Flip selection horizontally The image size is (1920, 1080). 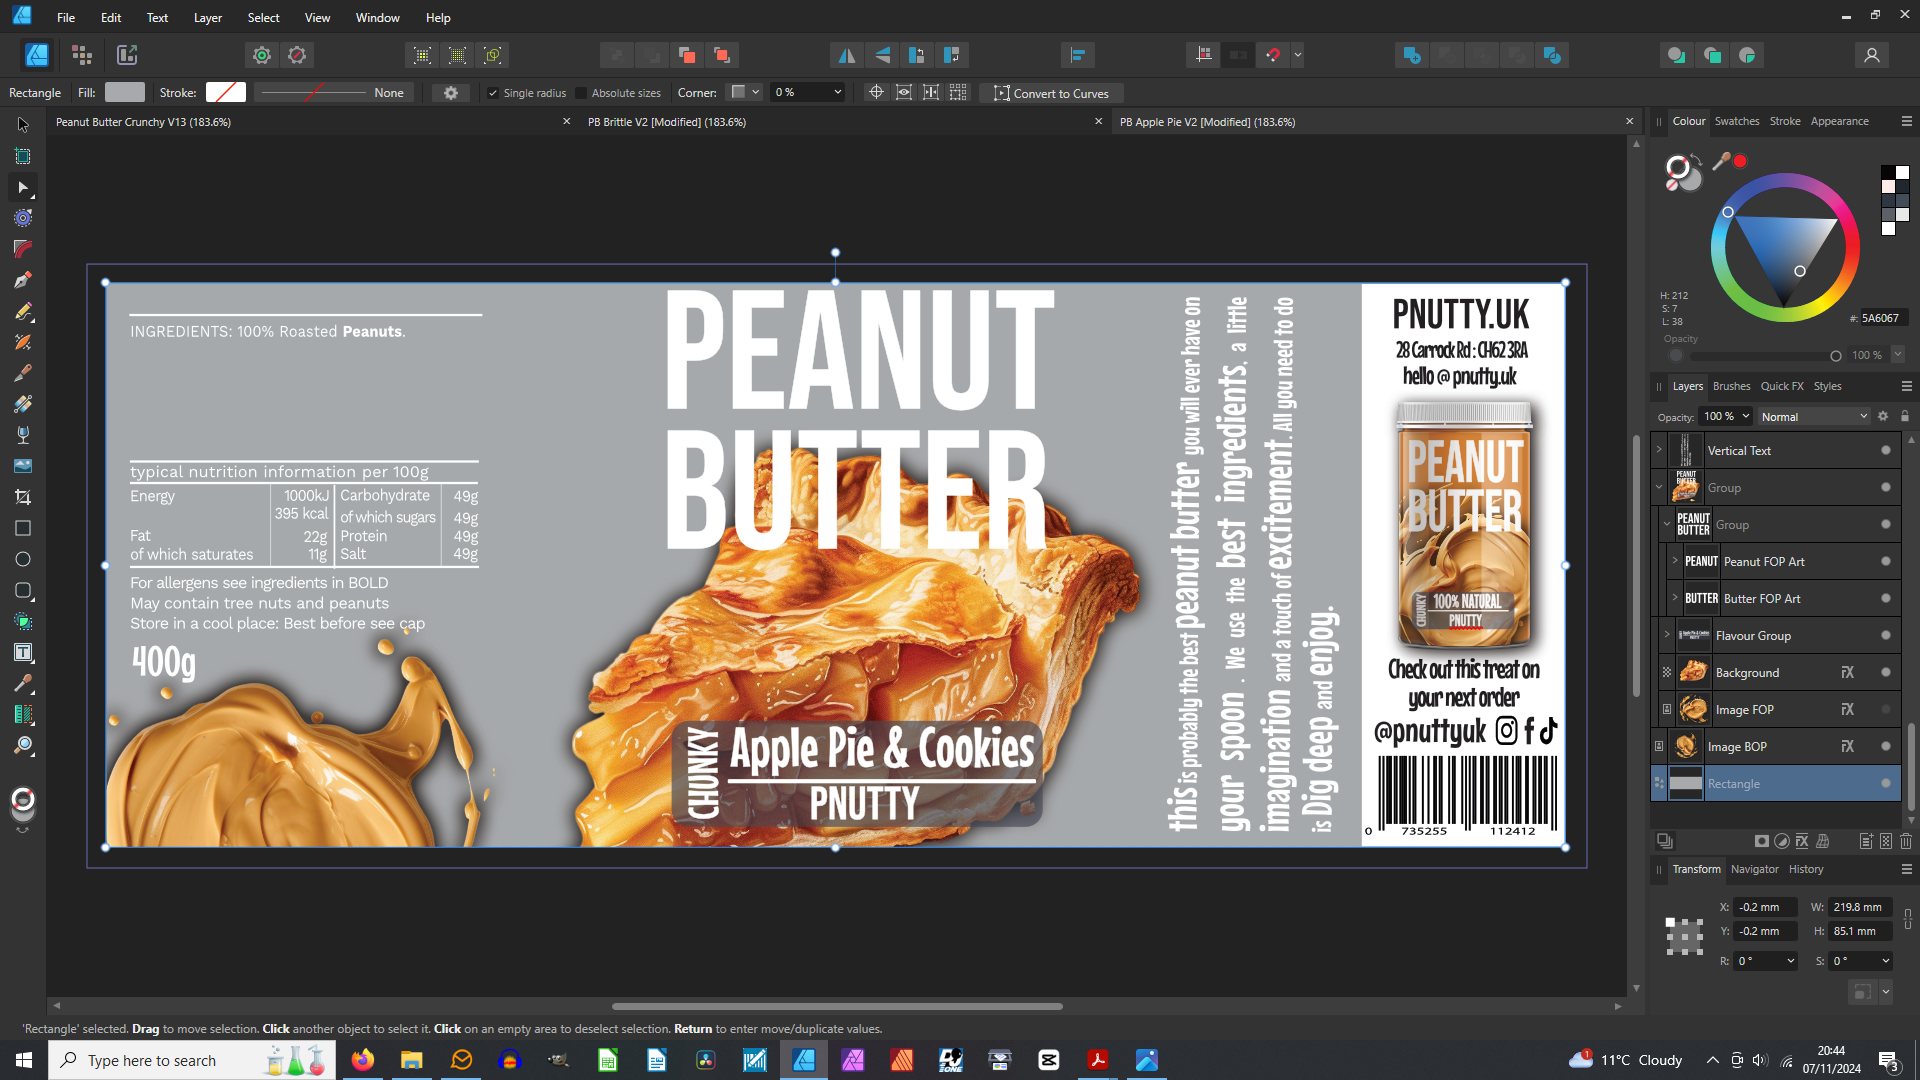pos(847,55)
